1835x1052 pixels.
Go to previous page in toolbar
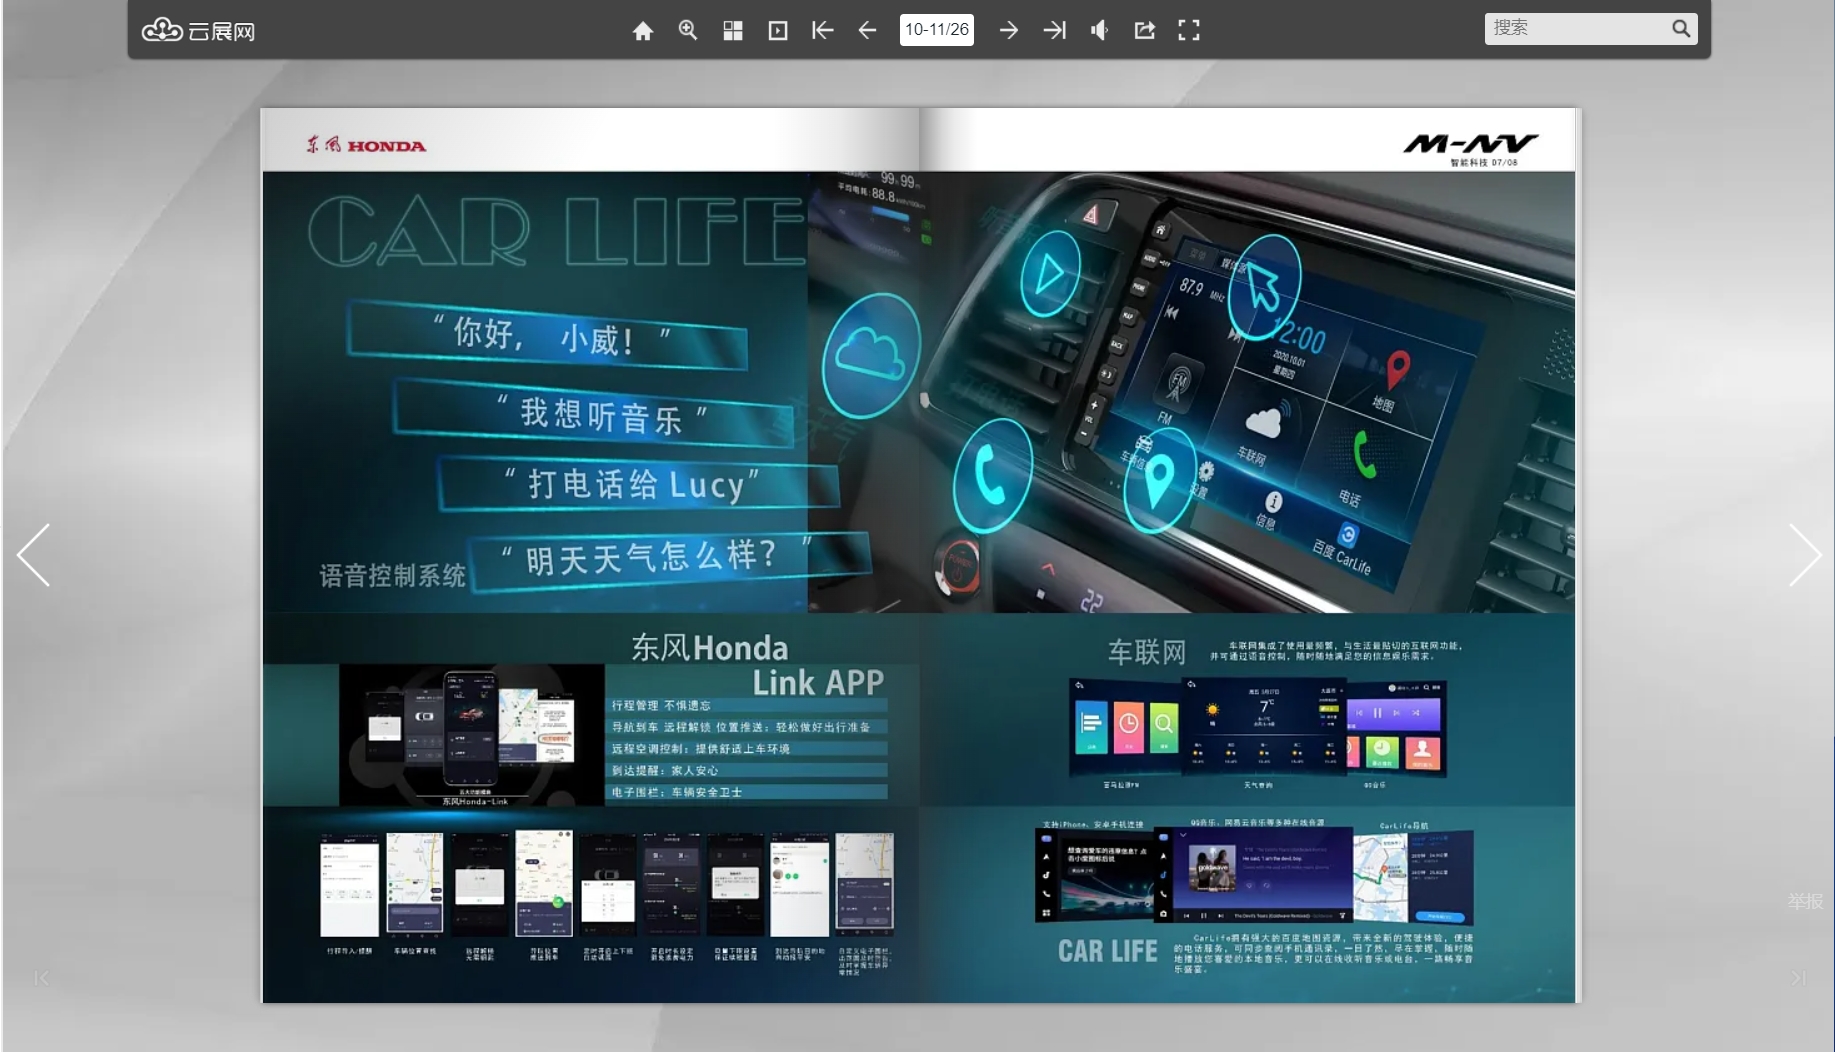(x=867, y=30)
